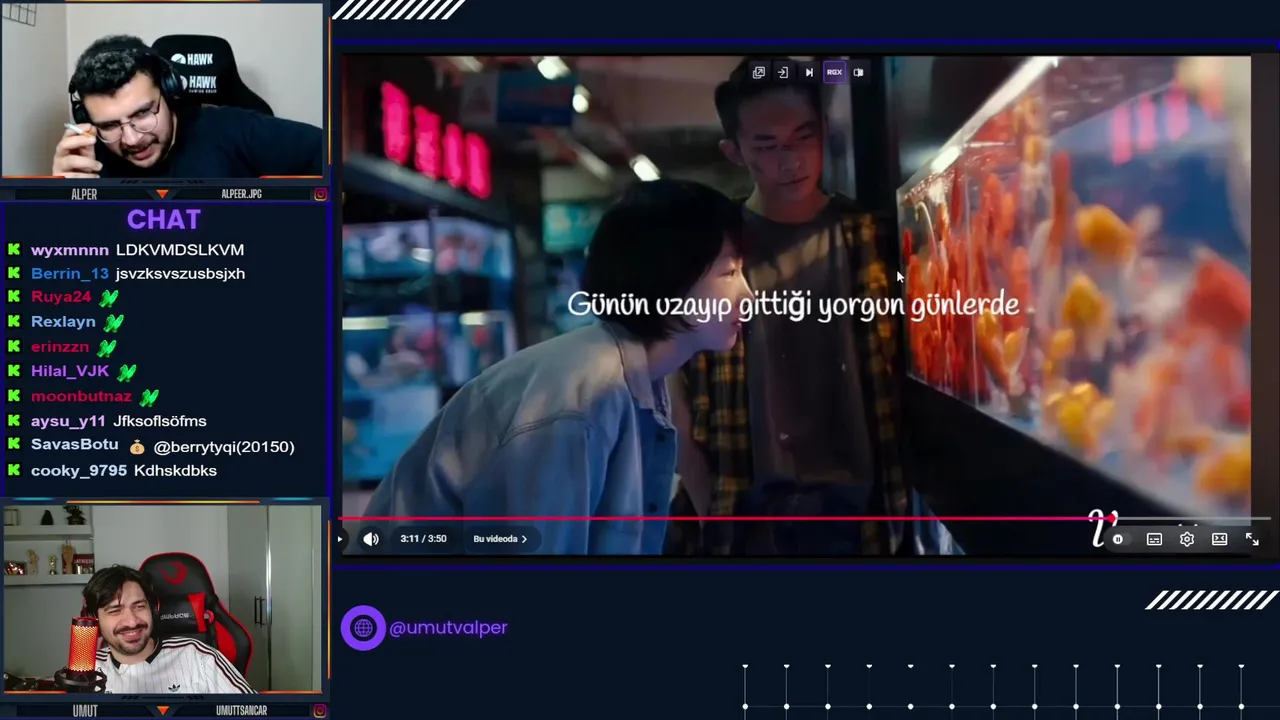Click the purple globe icon beside @umutvalper
Screen dimensions: 1280x720
(363, 628)
